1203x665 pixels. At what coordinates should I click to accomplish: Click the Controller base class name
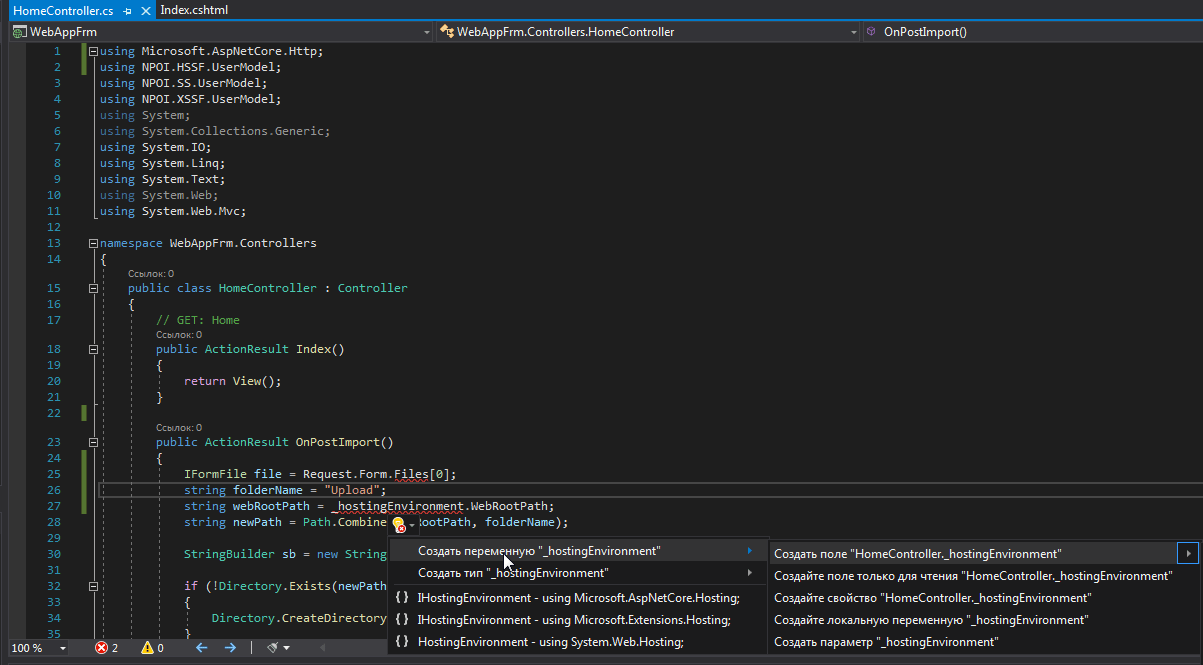point(373,288)
